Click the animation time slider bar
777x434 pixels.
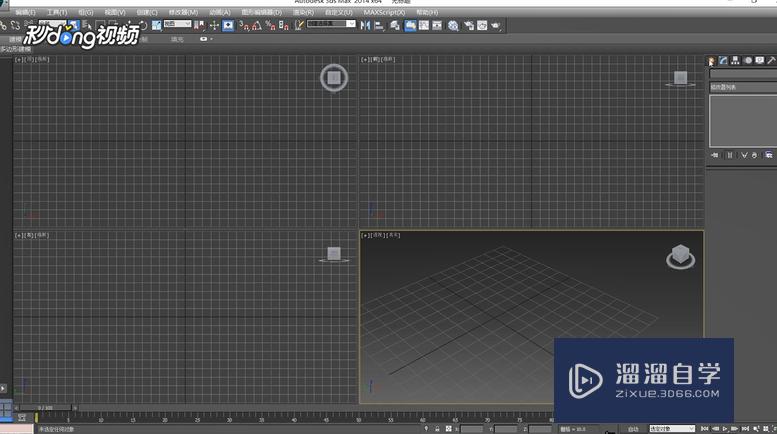click(x=55, y=407)
